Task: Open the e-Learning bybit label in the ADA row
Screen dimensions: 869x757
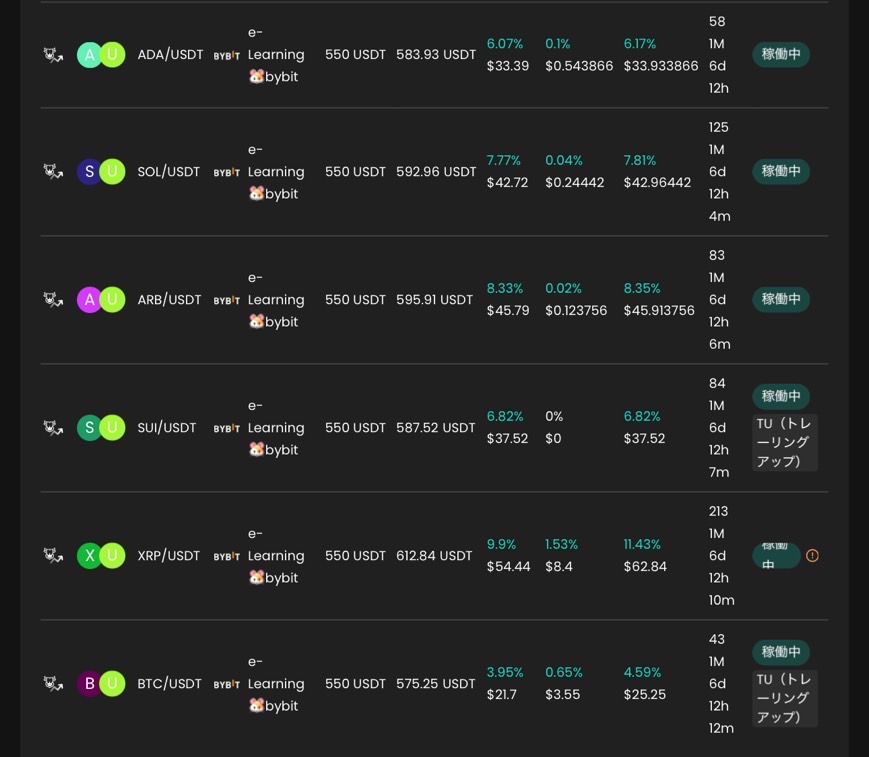Action: tap(275, 55)
